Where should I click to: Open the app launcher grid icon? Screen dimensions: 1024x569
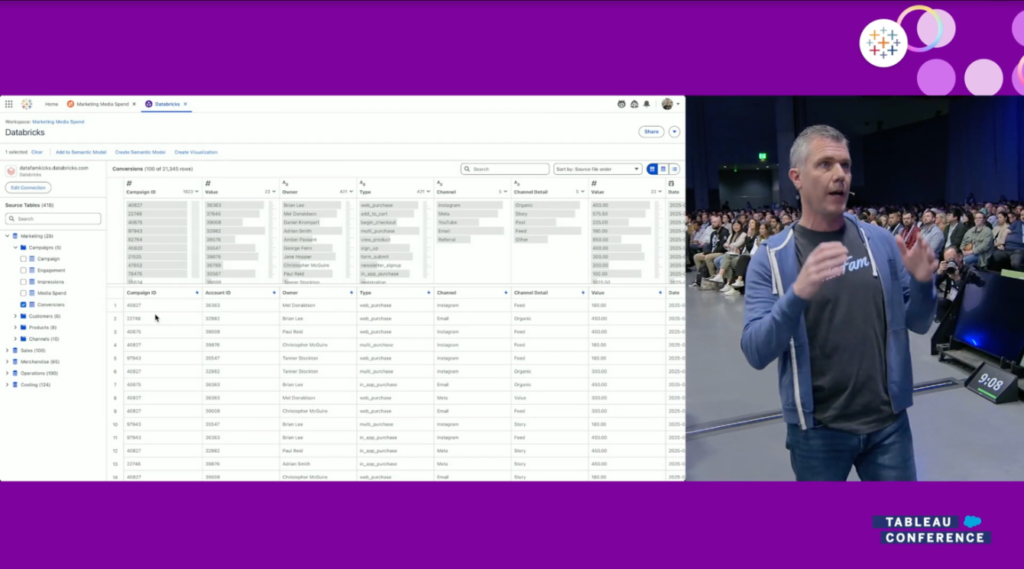[8, 104]
